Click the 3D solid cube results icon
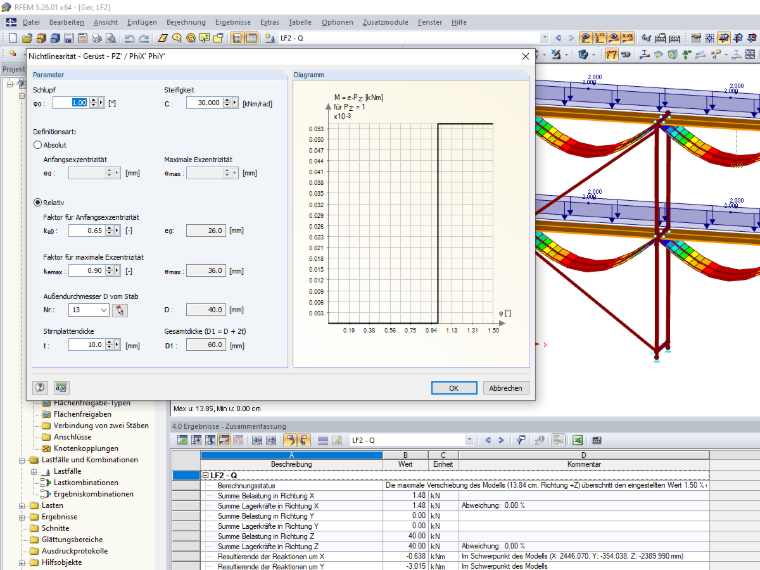760x570 pixels. pyautogui.click(x=672, y=54)
